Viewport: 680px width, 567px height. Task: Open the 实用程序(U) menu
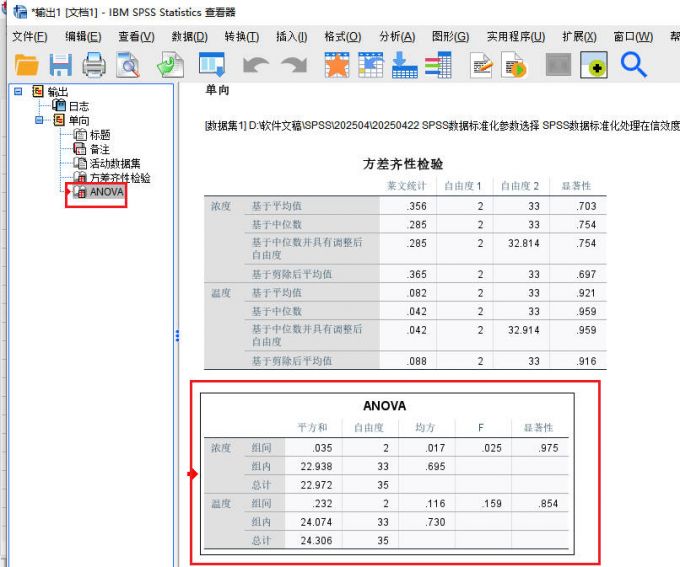pos(516,37)
